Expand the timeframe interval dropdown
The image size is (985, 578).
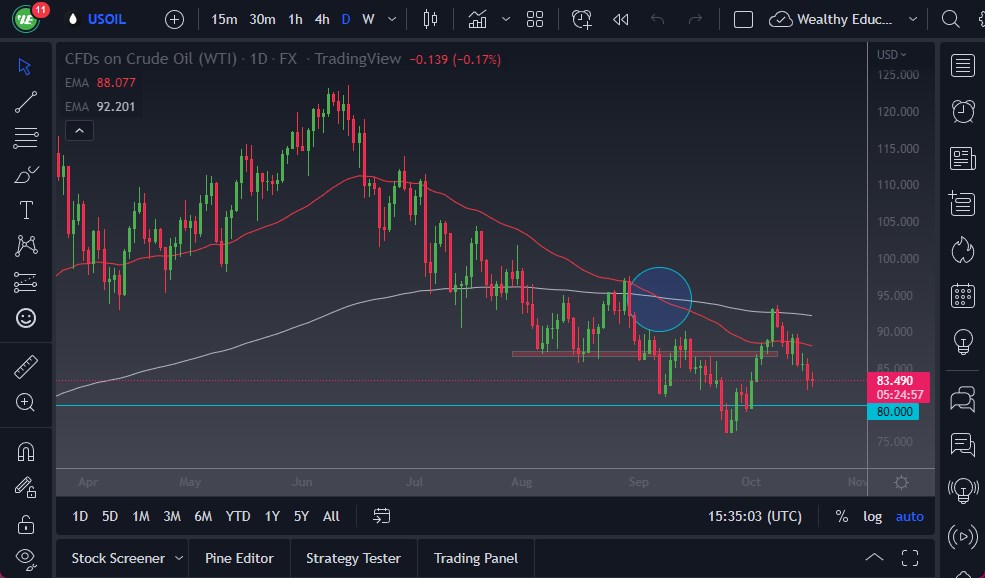coord(392,19)
